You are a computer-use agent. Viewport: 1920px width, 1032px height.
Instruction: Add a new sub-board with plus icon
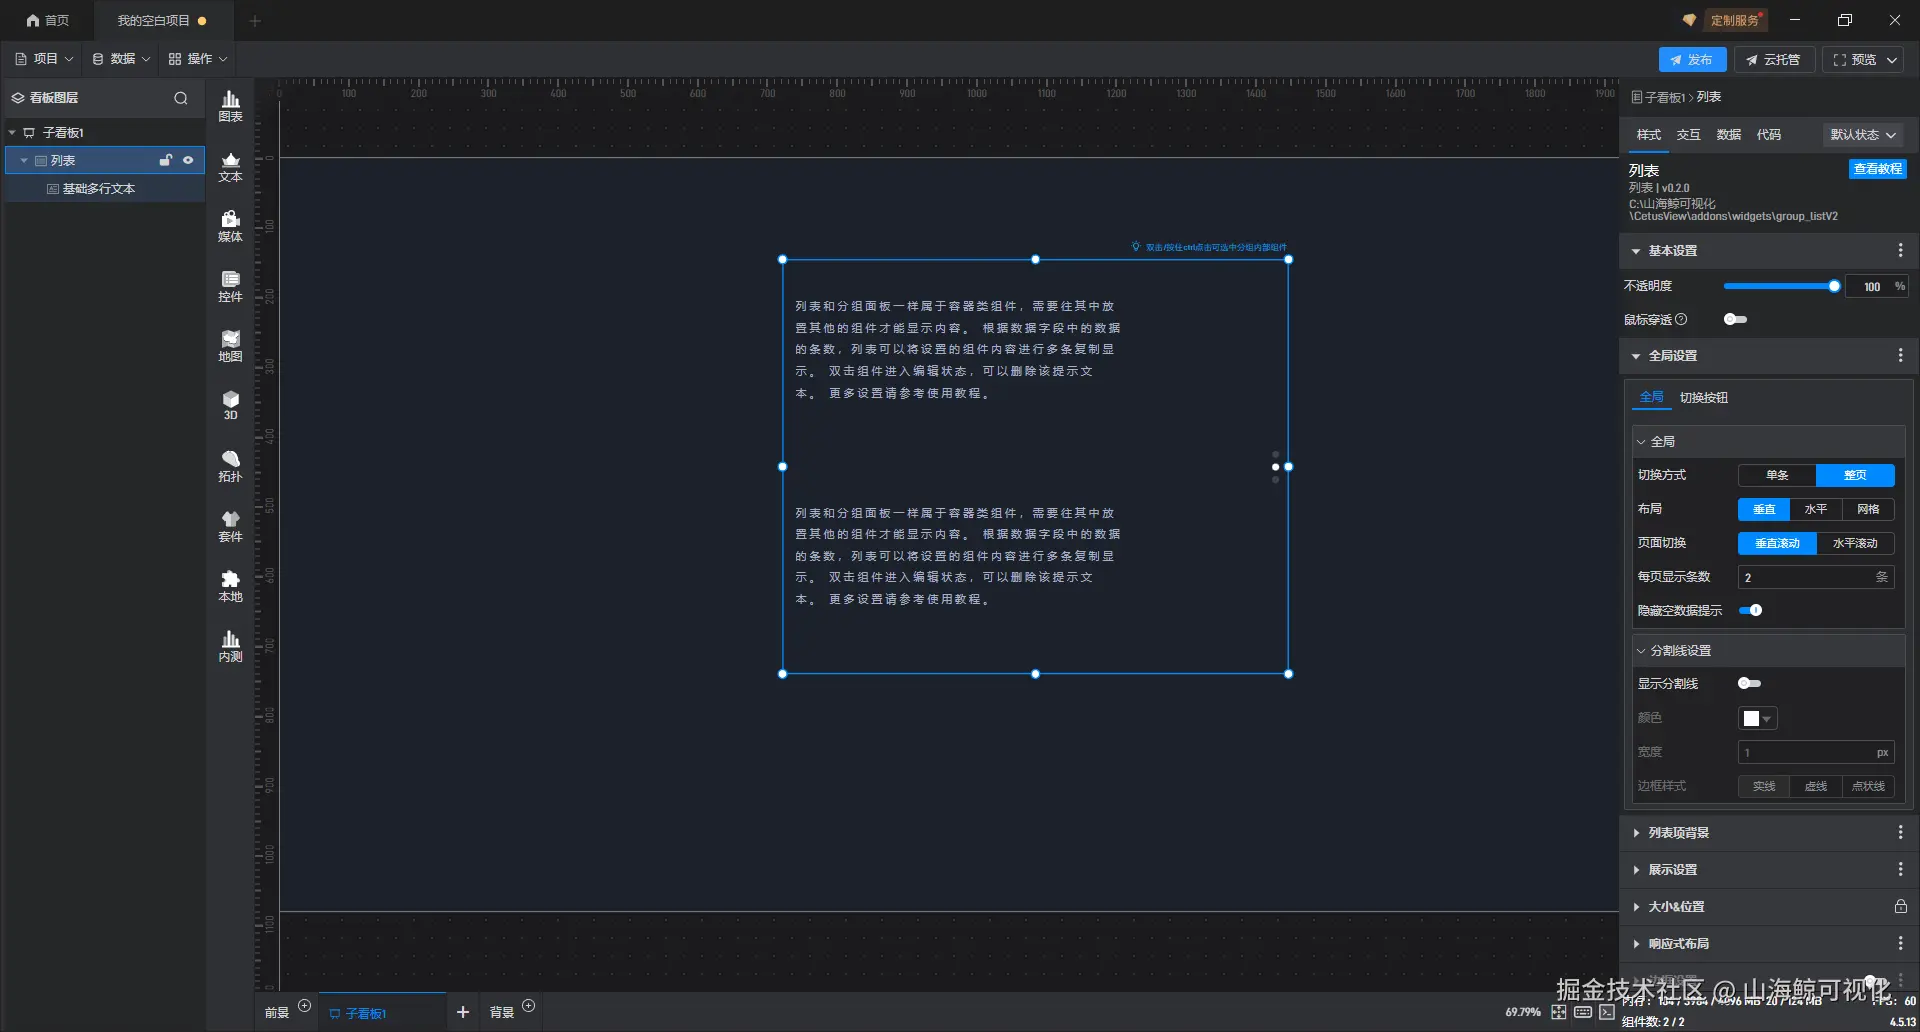tap(463, 1012)
